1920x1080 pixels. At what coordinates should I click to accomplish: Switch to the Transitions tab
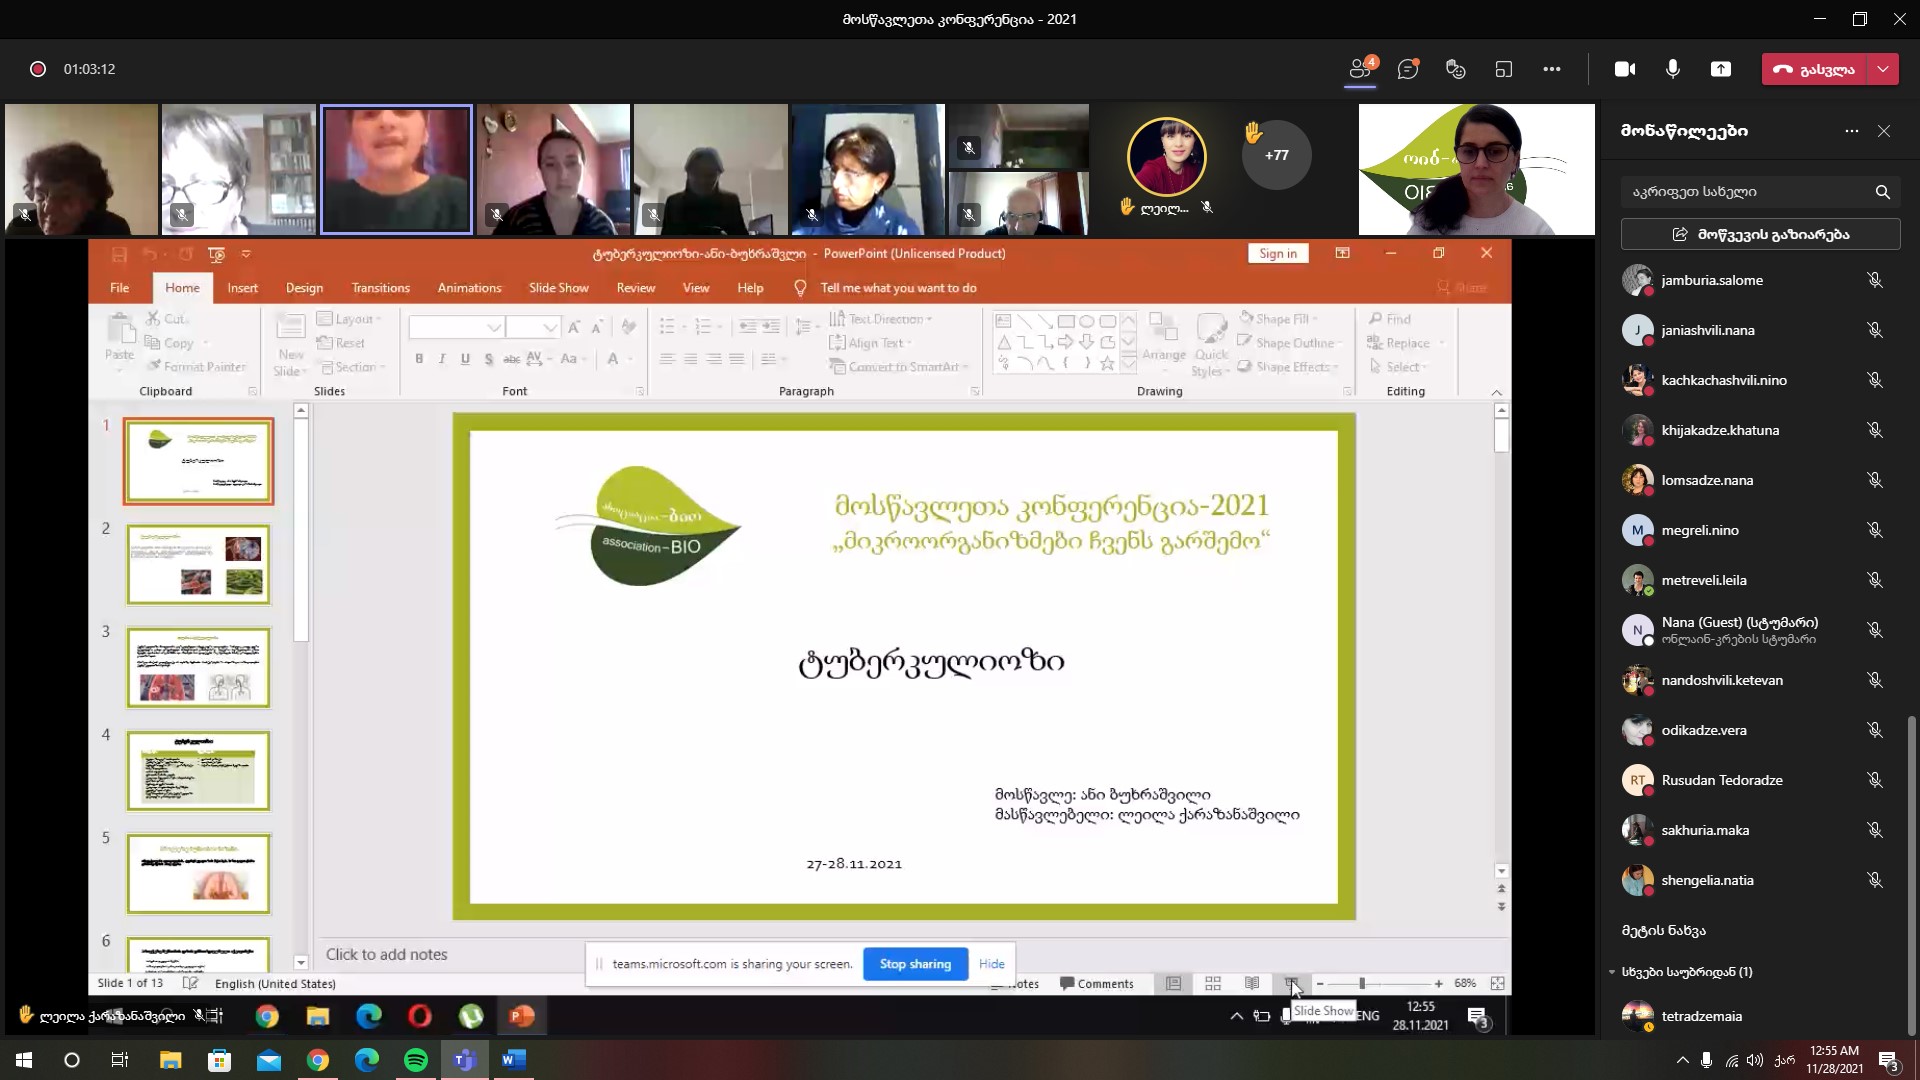point(381,288)
